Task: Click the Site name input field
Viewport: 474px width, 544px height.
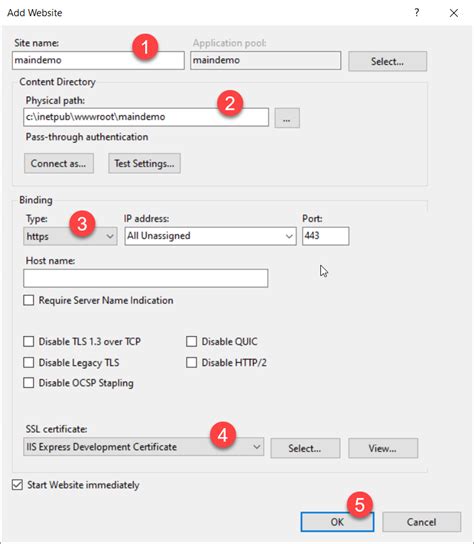Action: coord(98,60)
